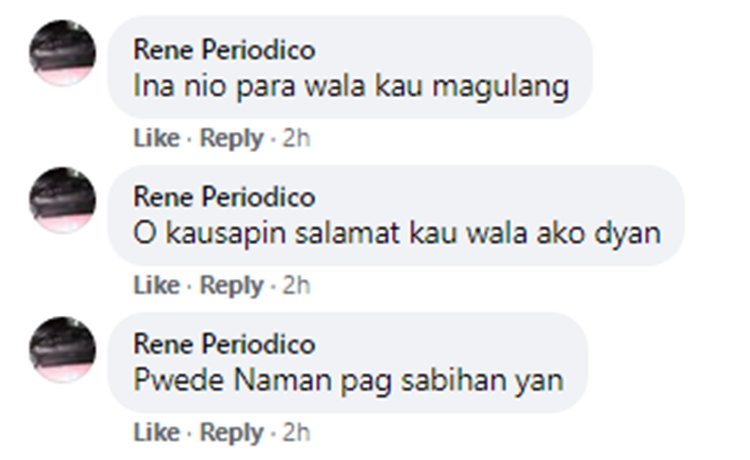Open Rene Periodico name above 'O kausapin' comment

point(224,197)
